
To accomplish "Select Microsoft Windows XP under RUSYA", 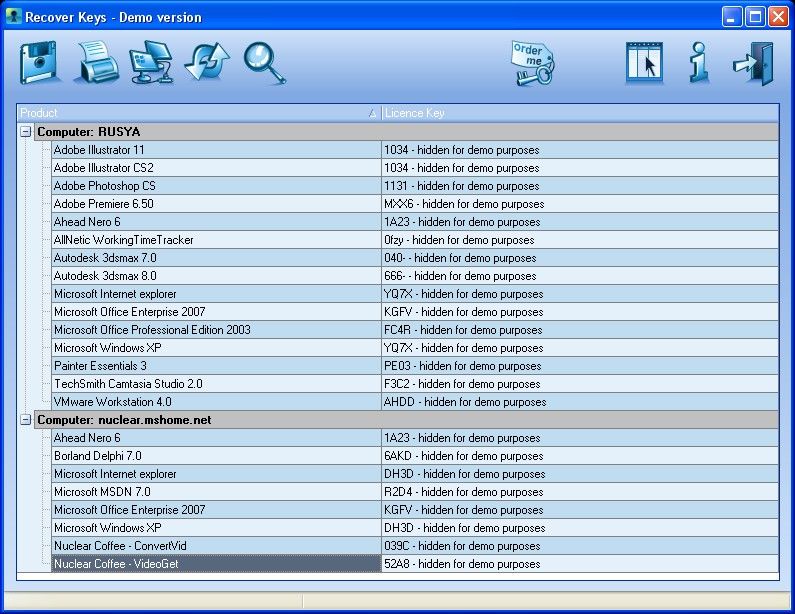I will [108, 348].
